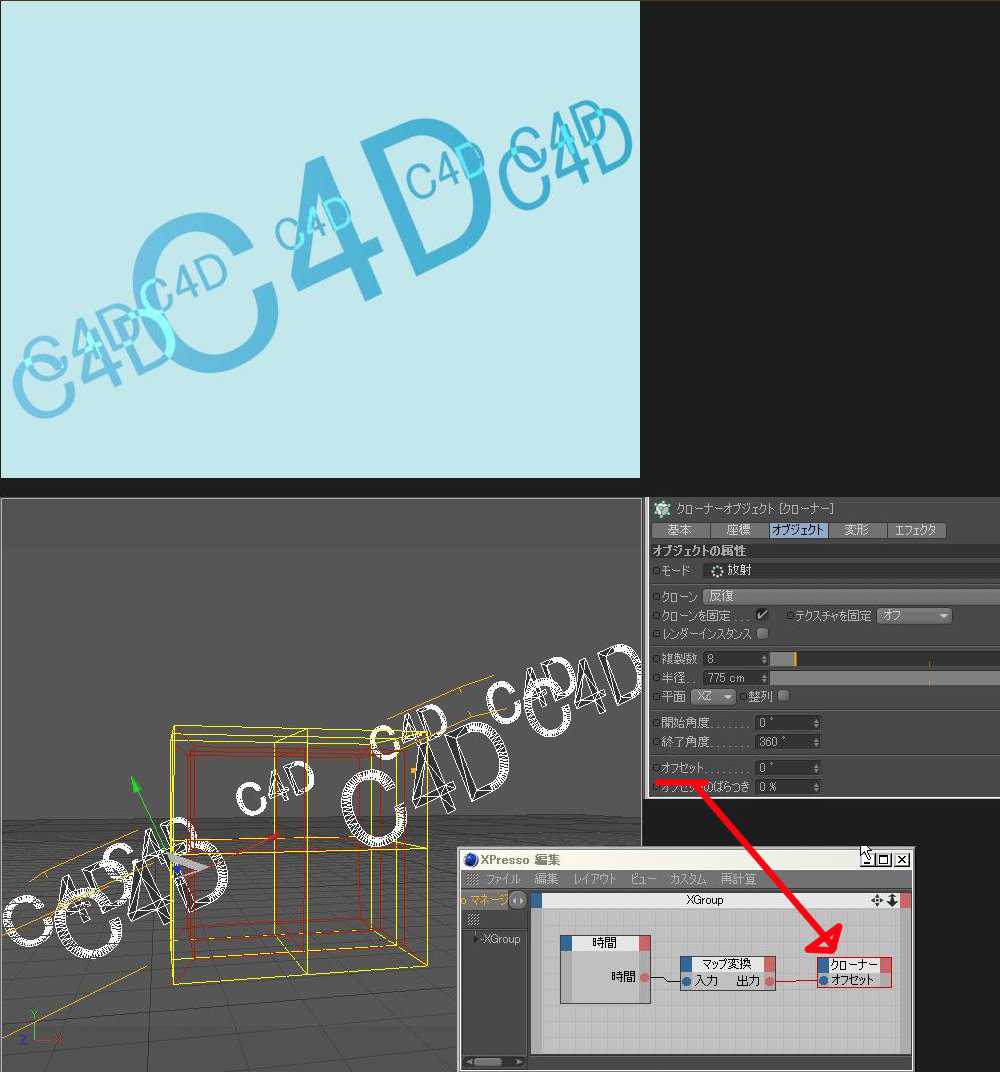The height and width of the screenshot is (1072, 1000).
Task: Toggle keyframe dot beside 半径
Action: click(656, 678)
